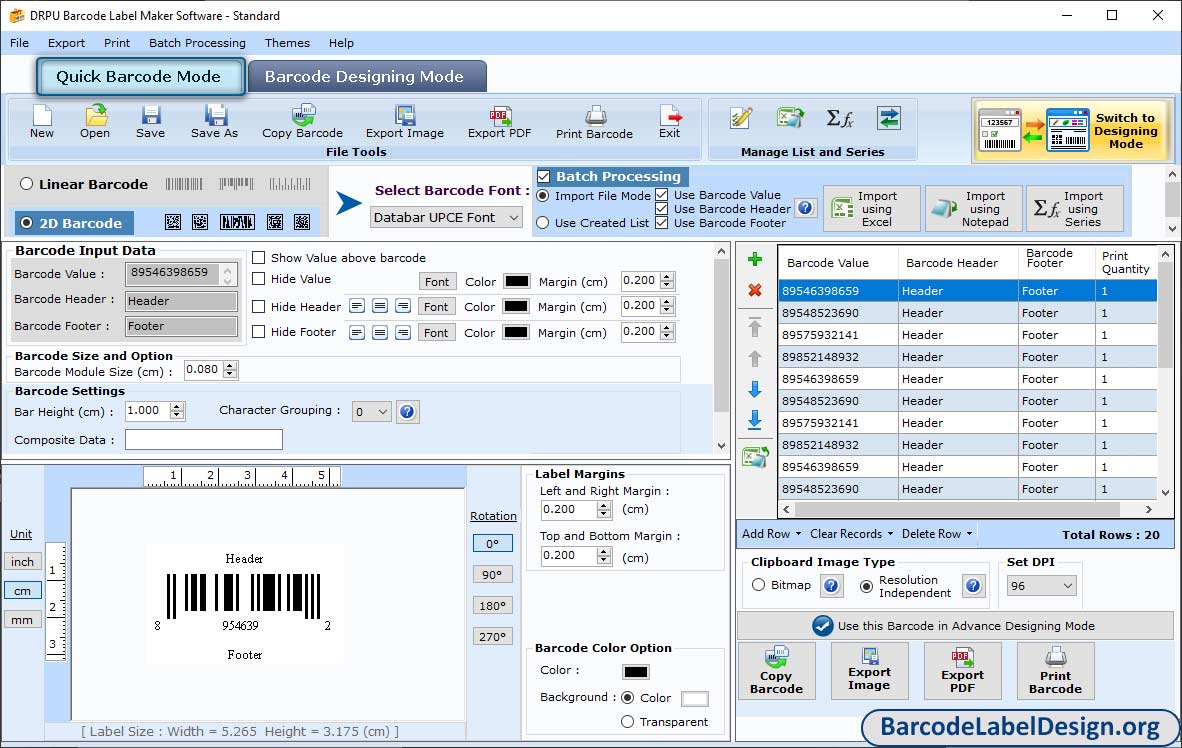Click help icon next to Bitmap option
The width and height of the screenshot is (1182, 748).
pos(831,586)
